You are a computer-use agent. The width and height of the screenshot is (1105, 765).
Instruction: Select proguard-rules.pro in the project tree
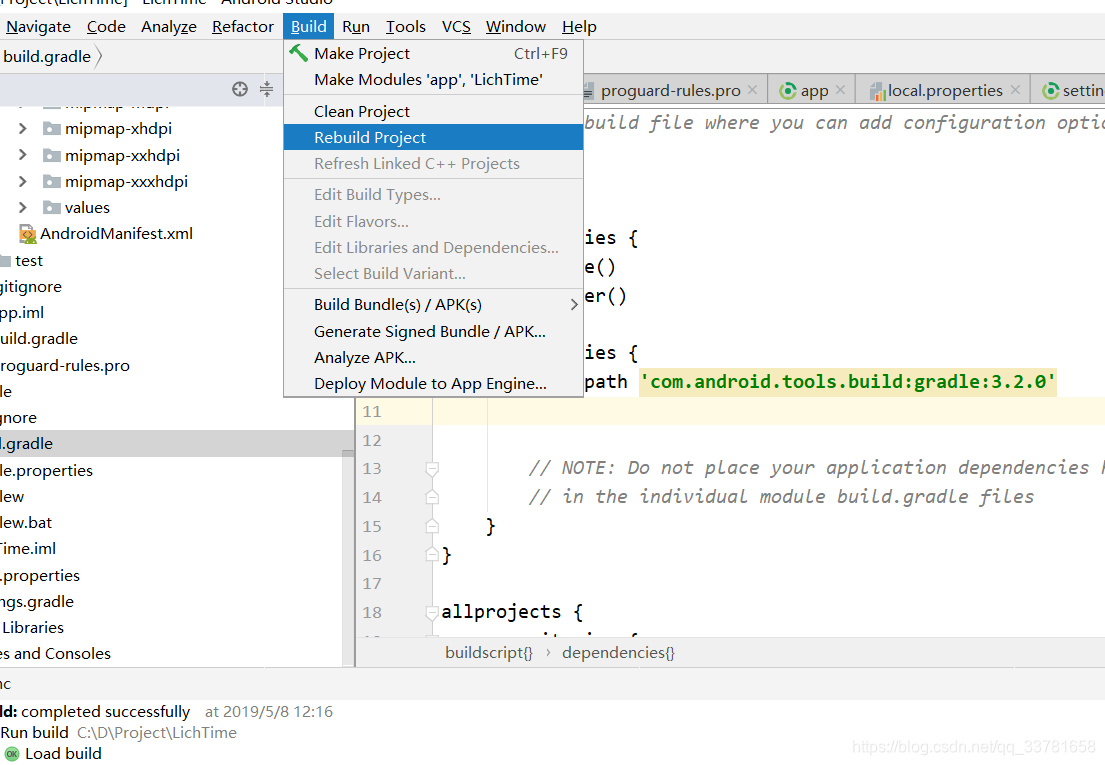click(x=65, y=366)
